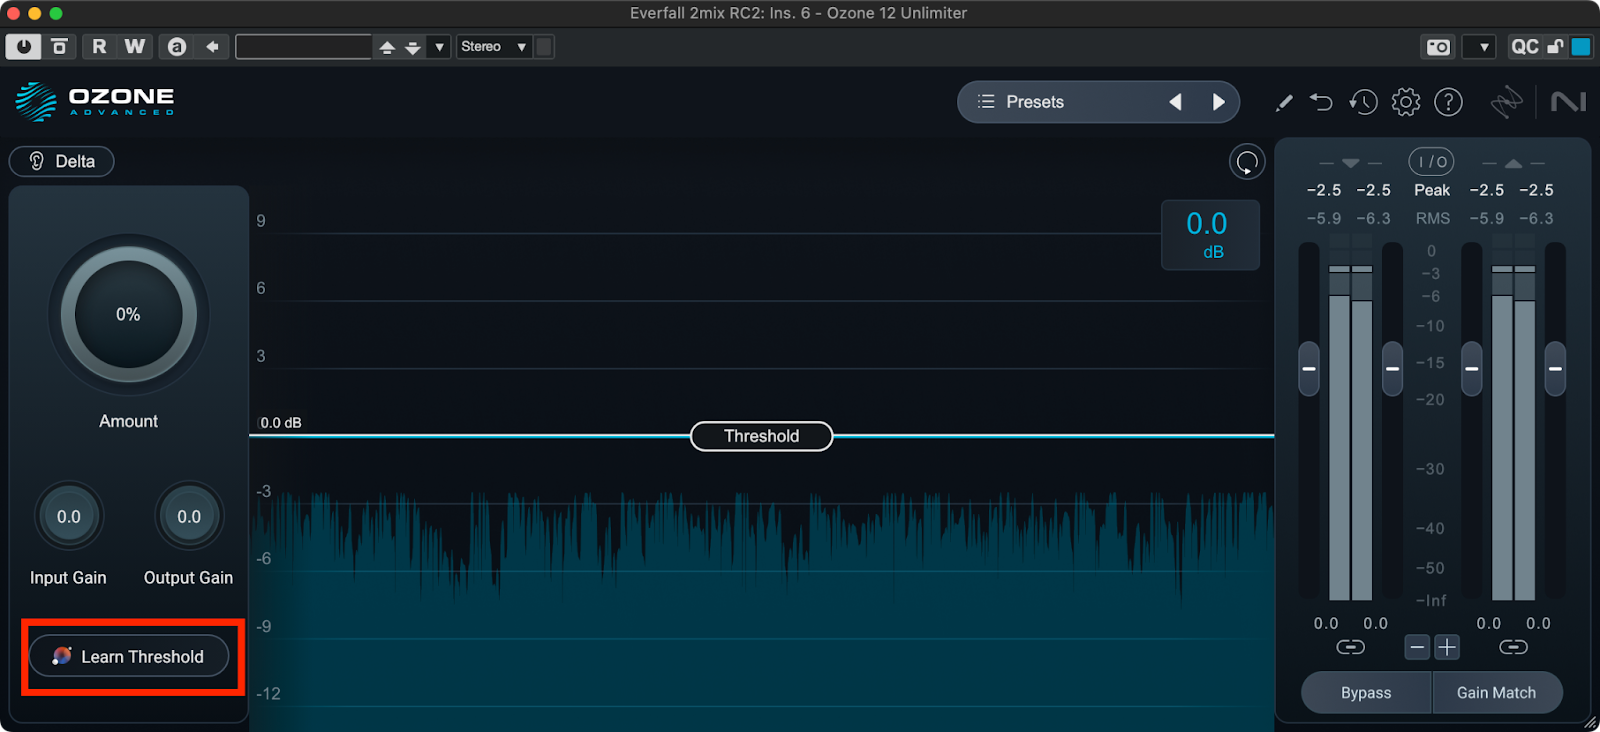Image resolution: width=1600 pixels, height=732 pixels.
Task: Open the Stereo channel dropdown
Action: point(493,47)
